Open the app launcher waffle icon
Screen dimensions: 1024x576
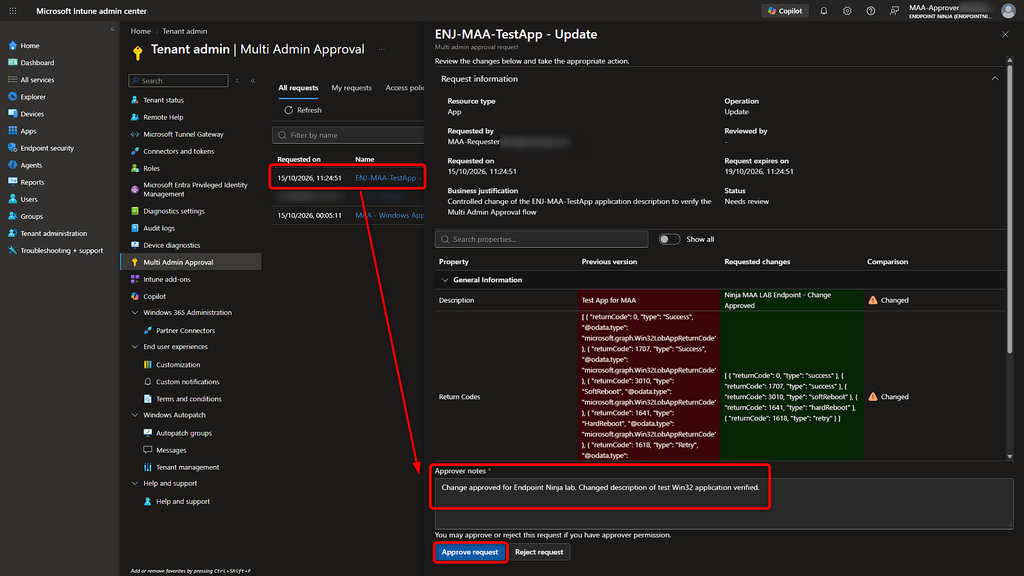point(12,11)
